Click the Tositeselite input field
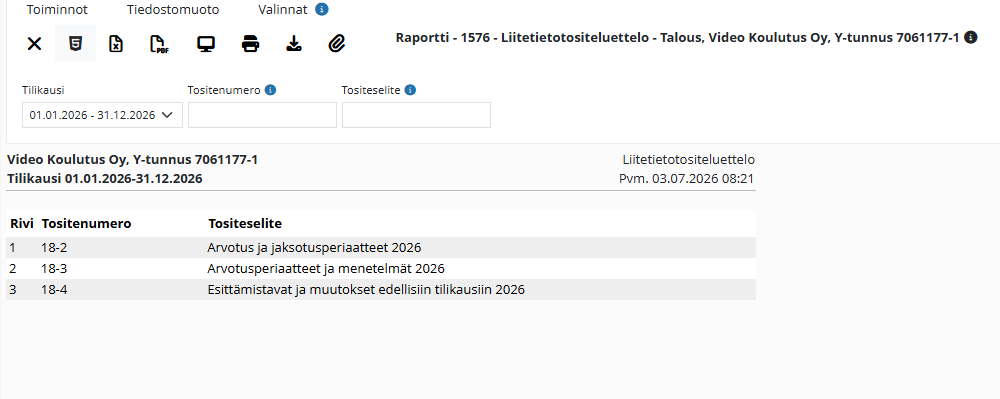The image size is (1000, 399). coord(416,115)
